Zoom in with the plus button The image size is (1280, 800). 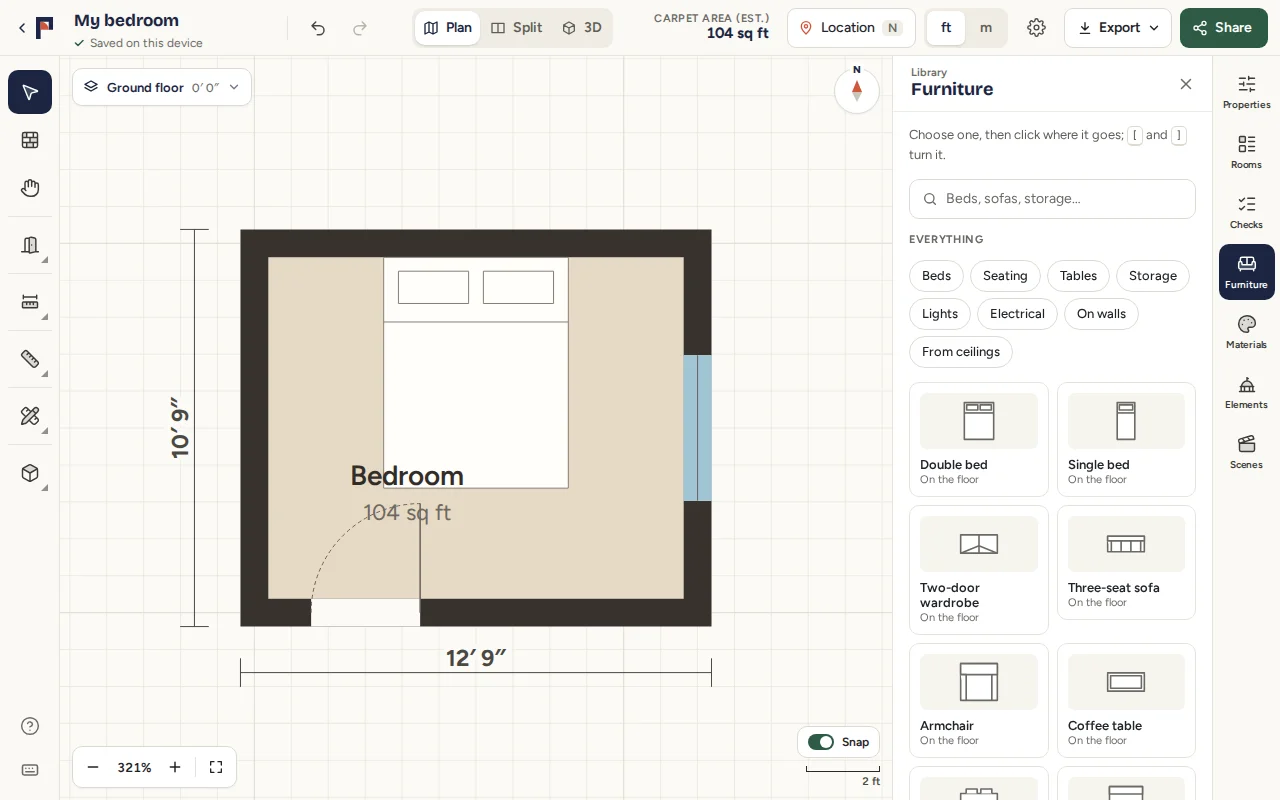point(175,767)
